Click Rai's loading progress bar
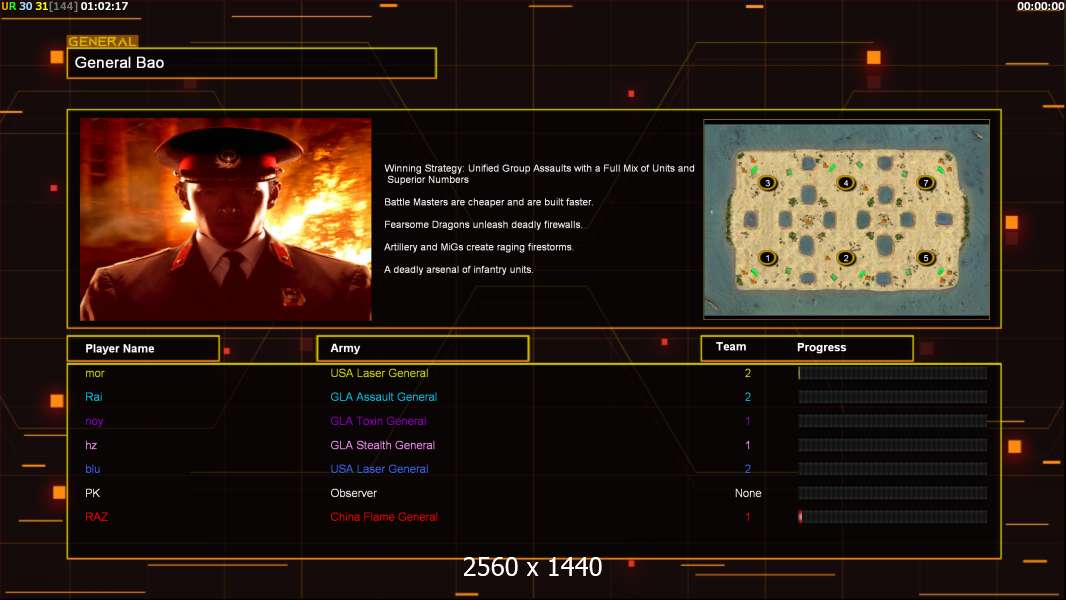This screenshot has width=1066, height=600. [893, 397]
